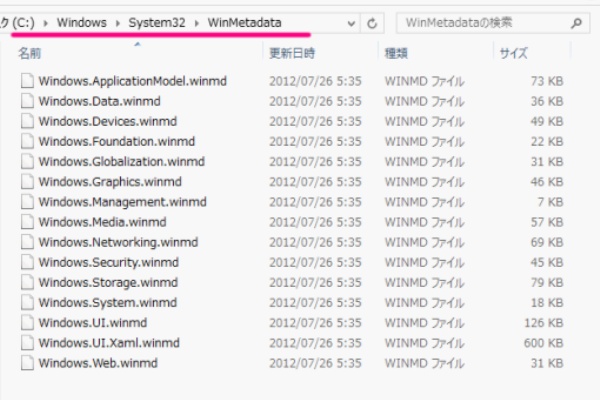Click the 73 KB size value
This screenshot has width=600, height=400.
tap(547, 81)
